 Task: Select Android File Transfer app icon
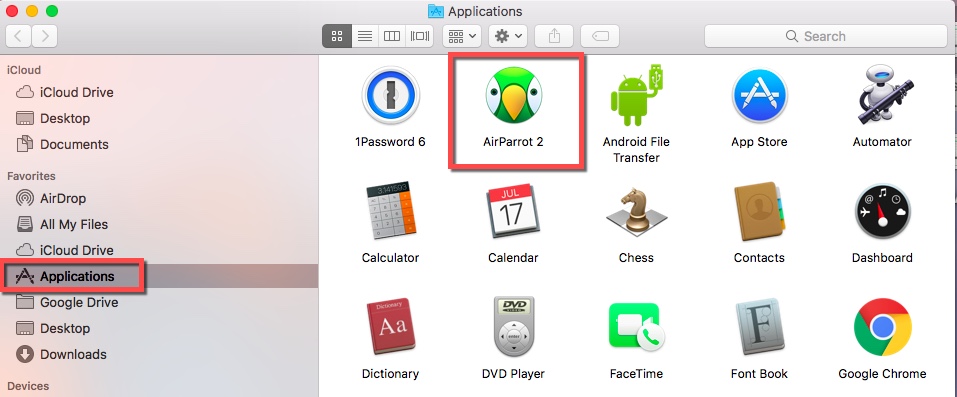pyautogui.click(x=636, y=95)
